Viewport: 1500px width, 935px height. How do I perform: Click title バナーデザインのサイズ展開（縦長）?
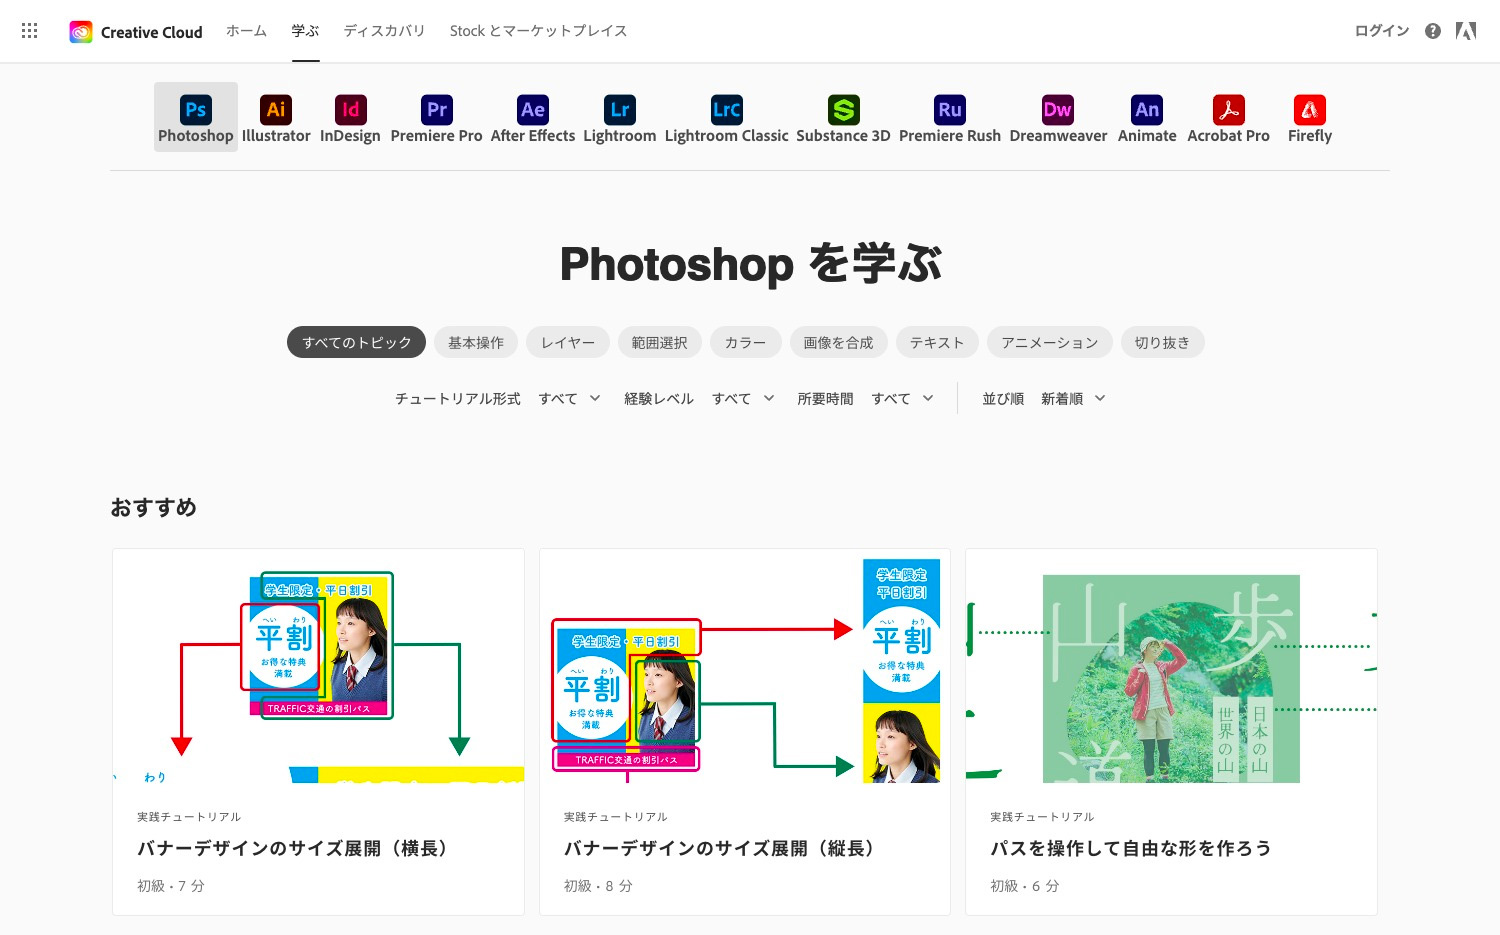point(719,848)
